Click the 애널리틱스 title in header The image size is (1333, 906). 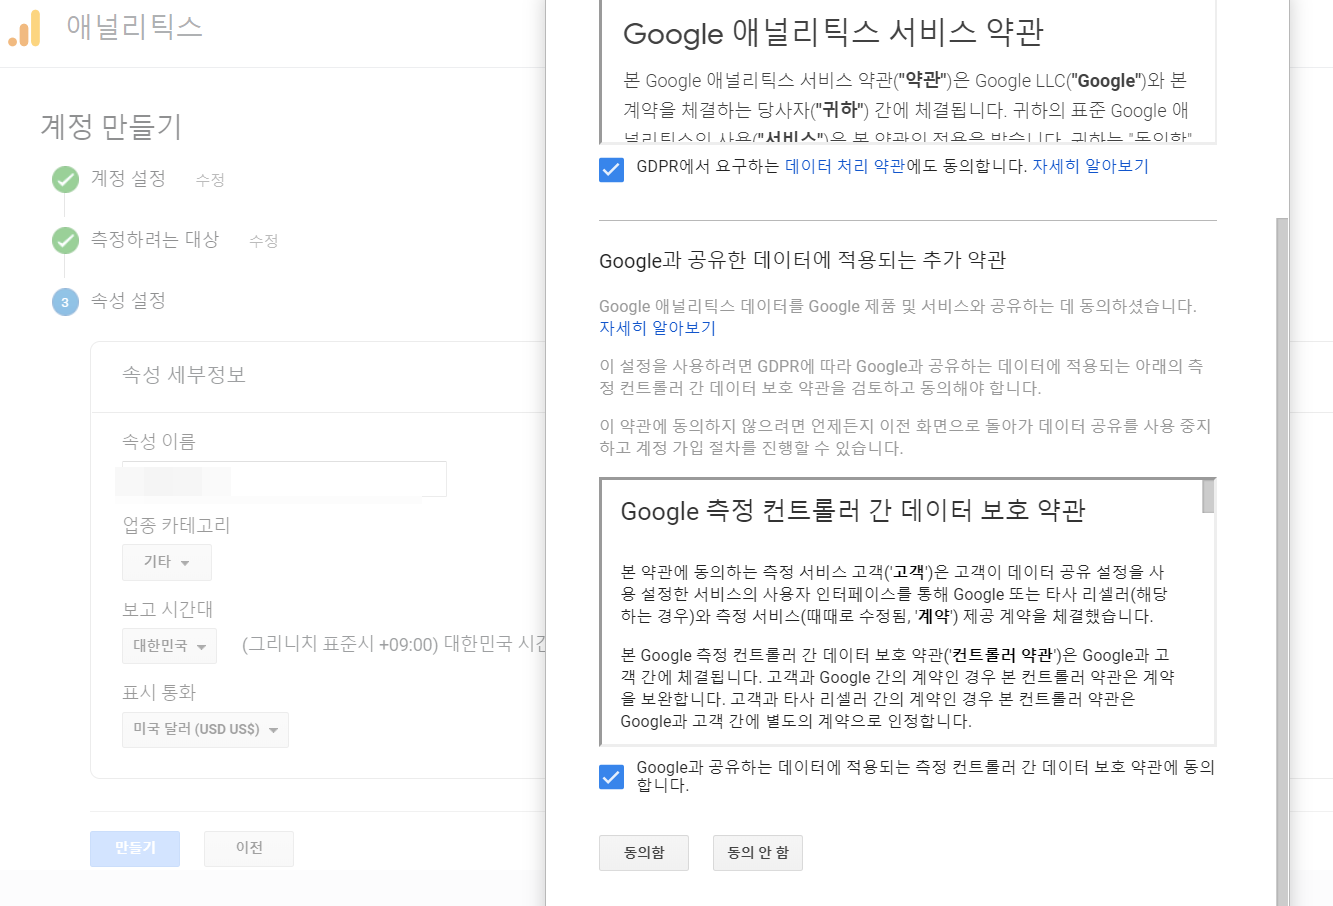click(x=135, y=27)
